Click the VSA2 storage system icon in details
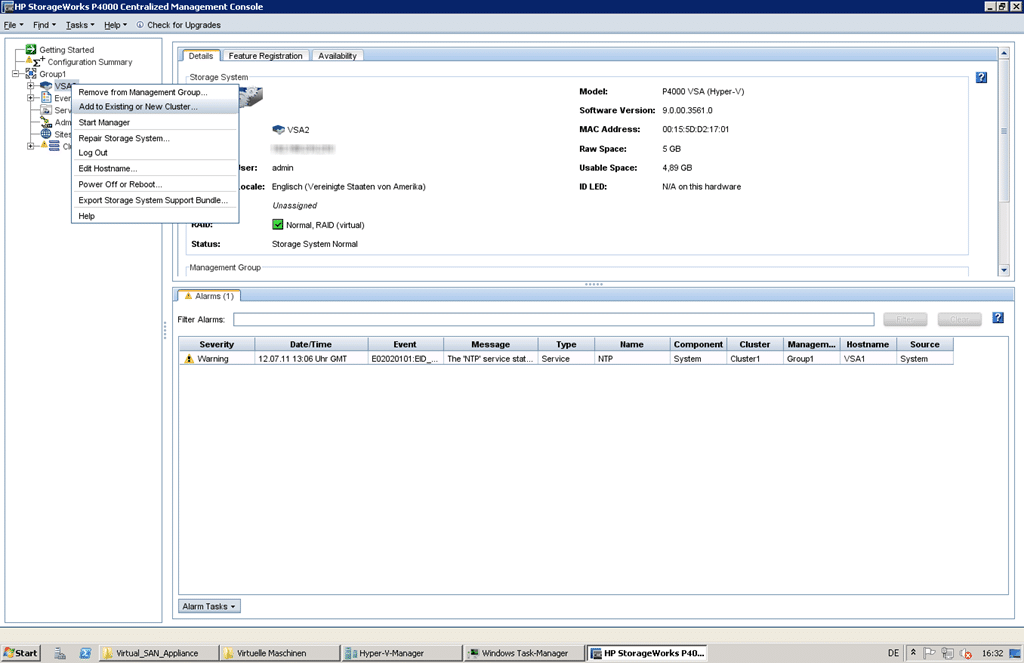 click(278, 129)
